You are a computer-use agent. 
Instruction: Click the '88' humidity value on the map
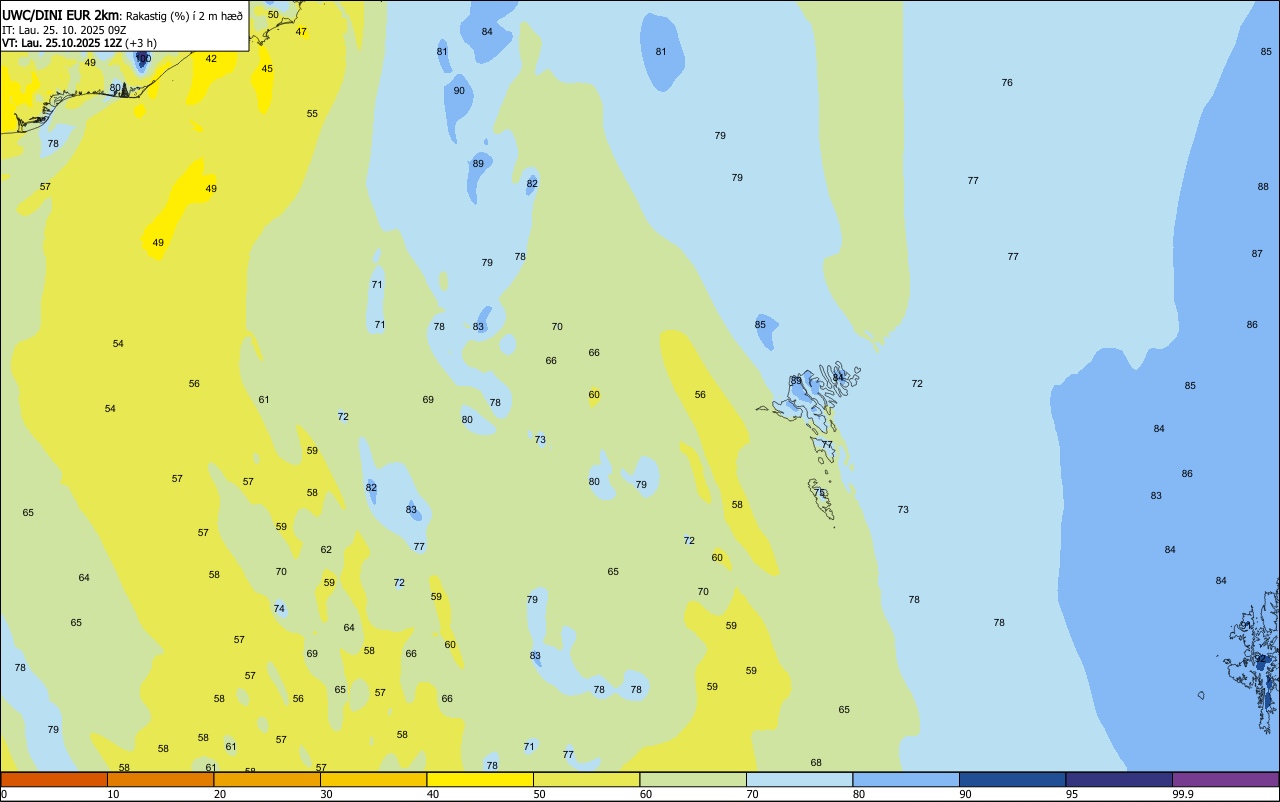(1263, 186)
